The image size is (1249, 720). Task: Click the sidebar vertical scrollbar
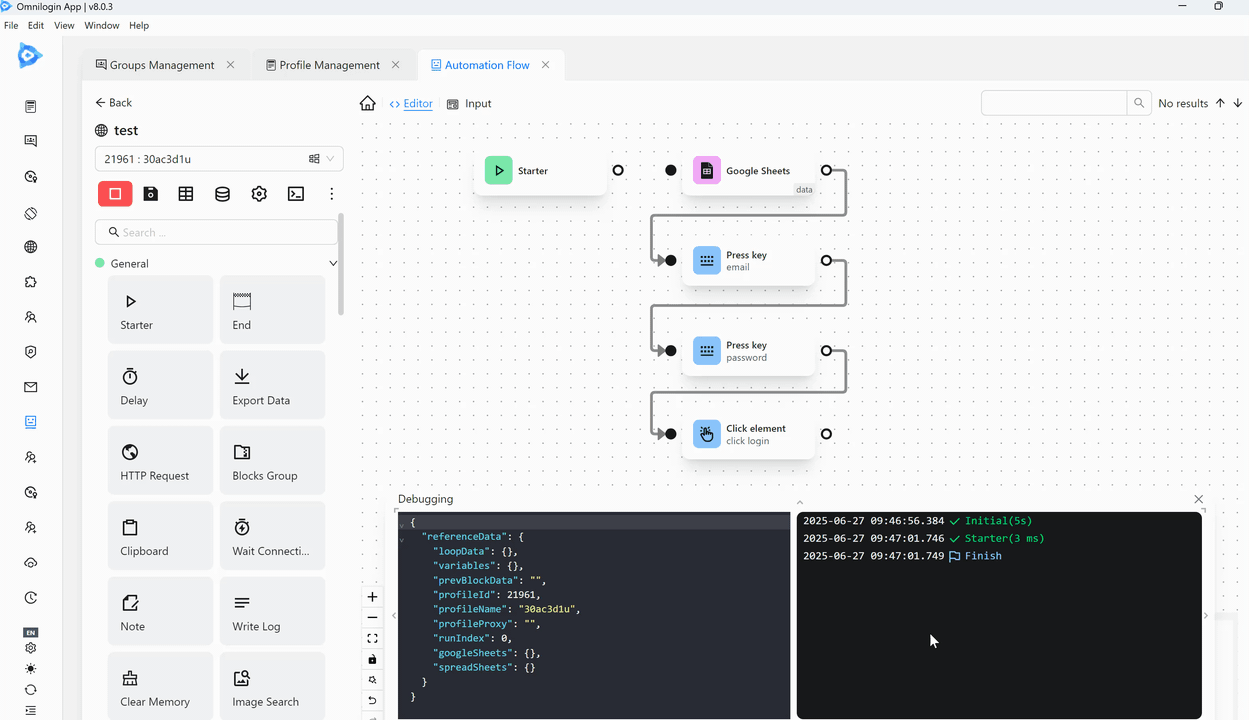(x=341, y=264)
